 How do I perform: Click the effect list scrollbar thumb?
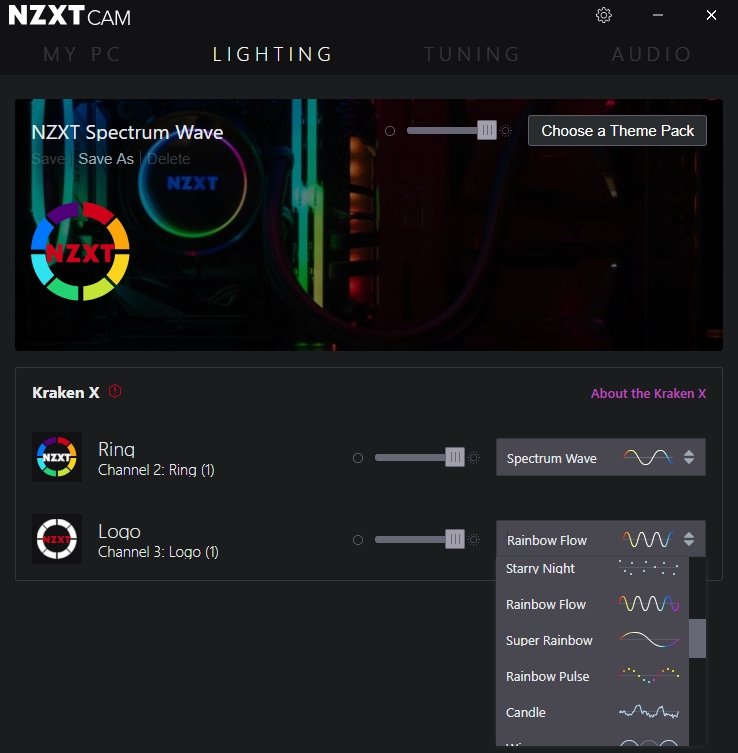(x=697, y=638)
